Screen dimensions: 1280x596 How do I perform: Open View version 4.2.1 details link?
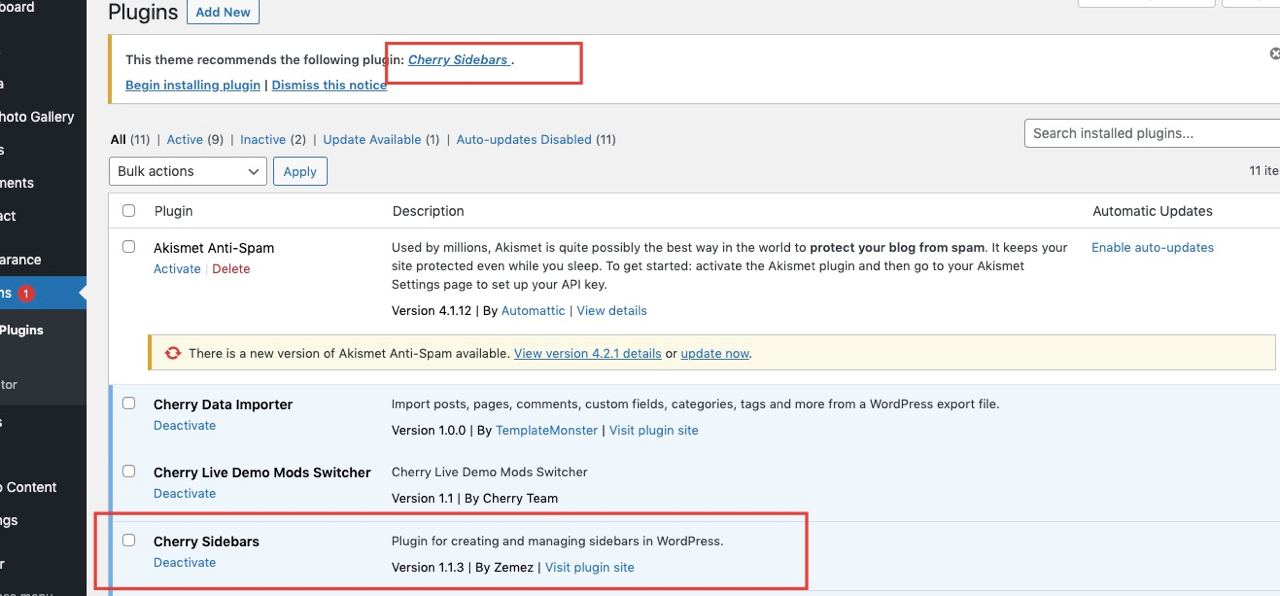(588, 354)
